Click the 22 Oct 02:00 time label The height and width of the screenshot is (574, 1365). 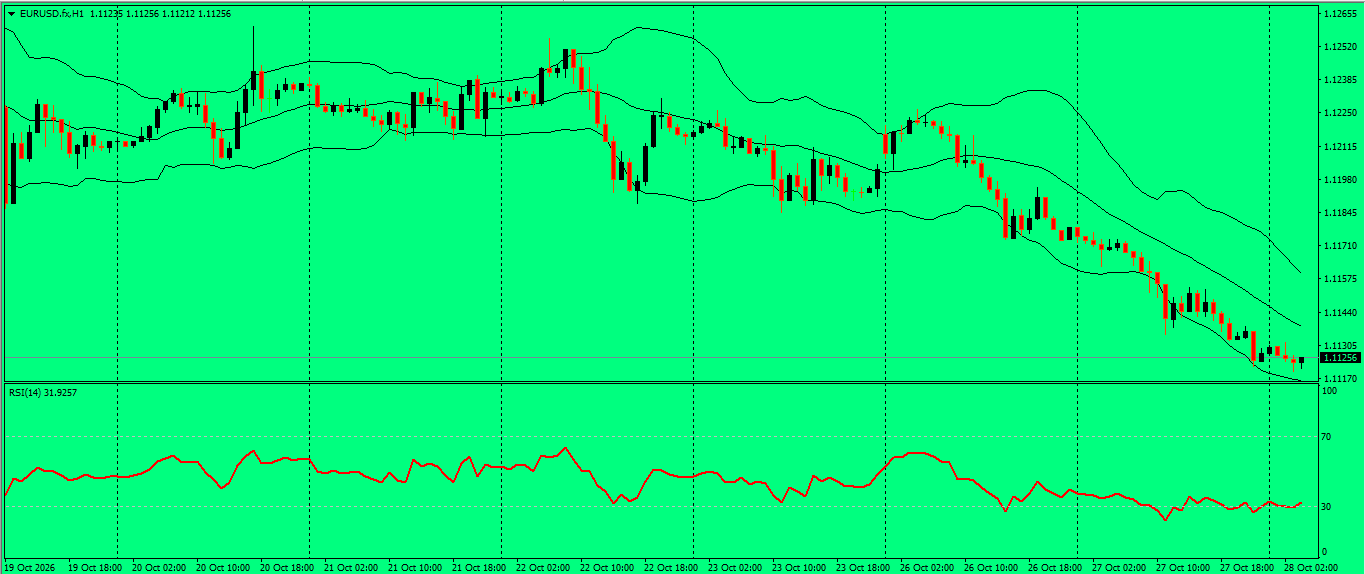(543, 567)
